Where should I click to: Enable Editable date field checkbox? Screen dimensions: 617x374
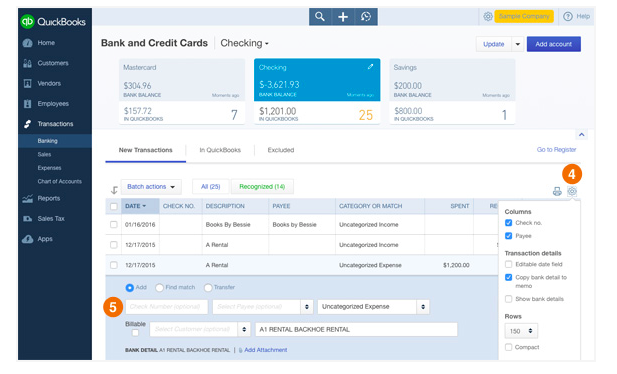tap(508, 264)
